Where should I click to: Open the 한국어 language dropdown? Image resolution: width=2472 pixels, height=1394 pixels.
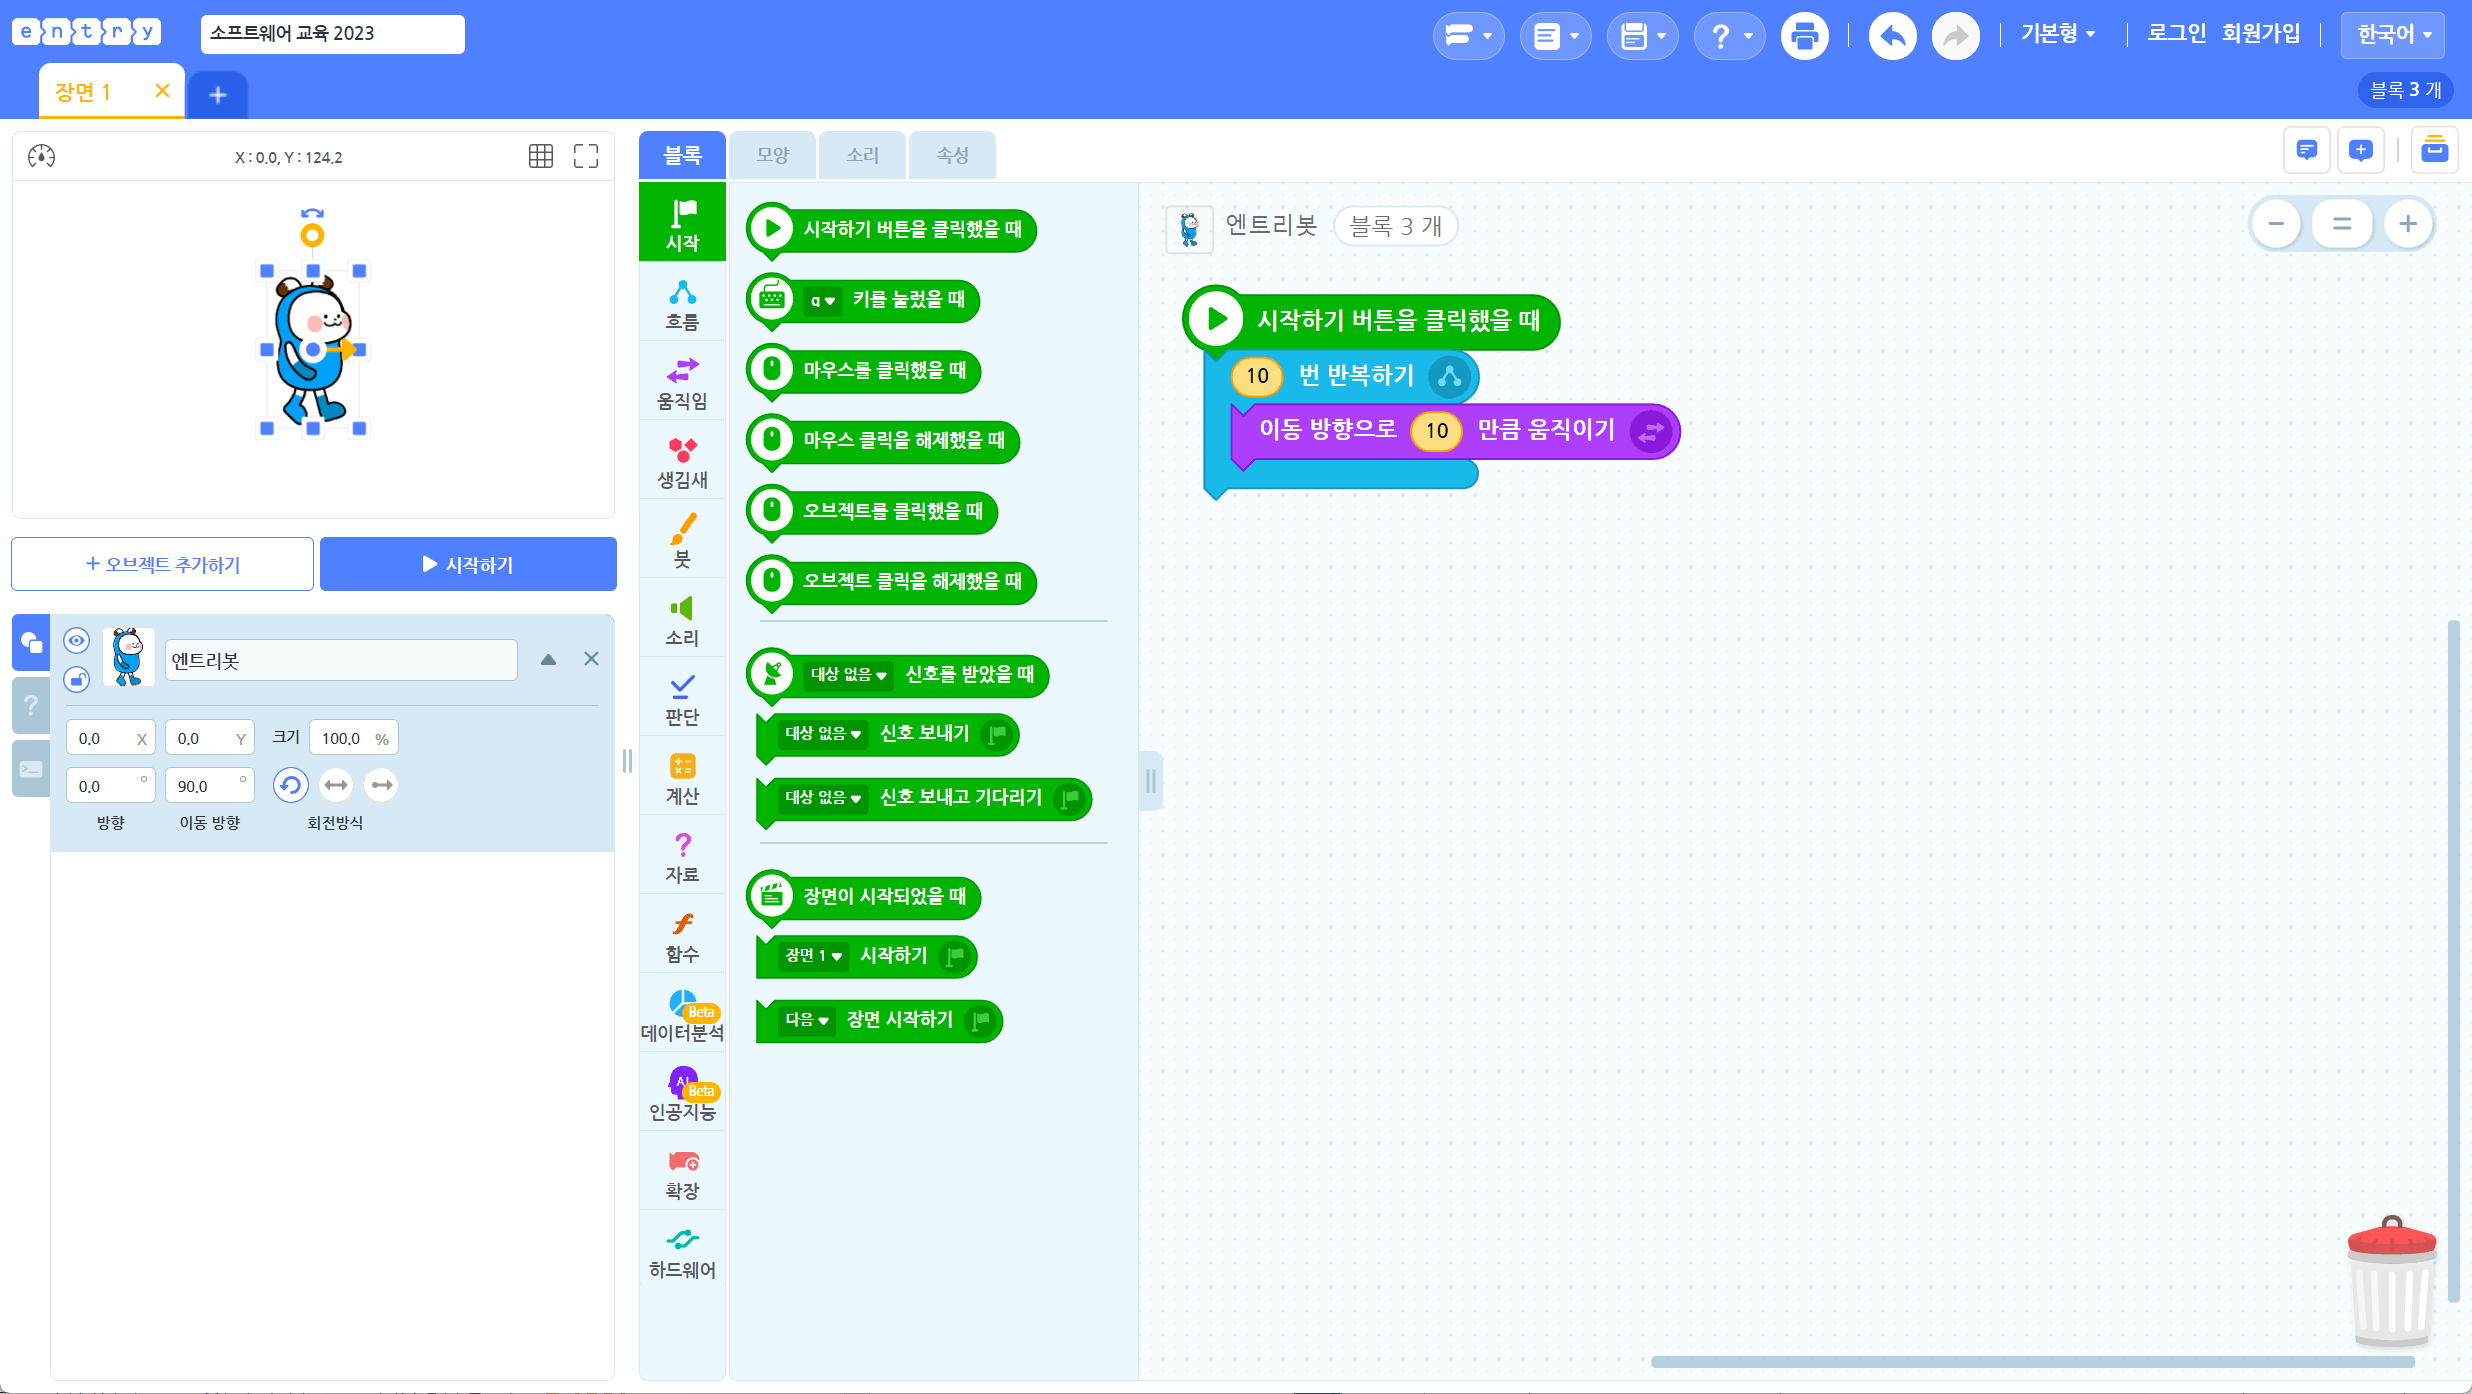[x=2393, y=34]
